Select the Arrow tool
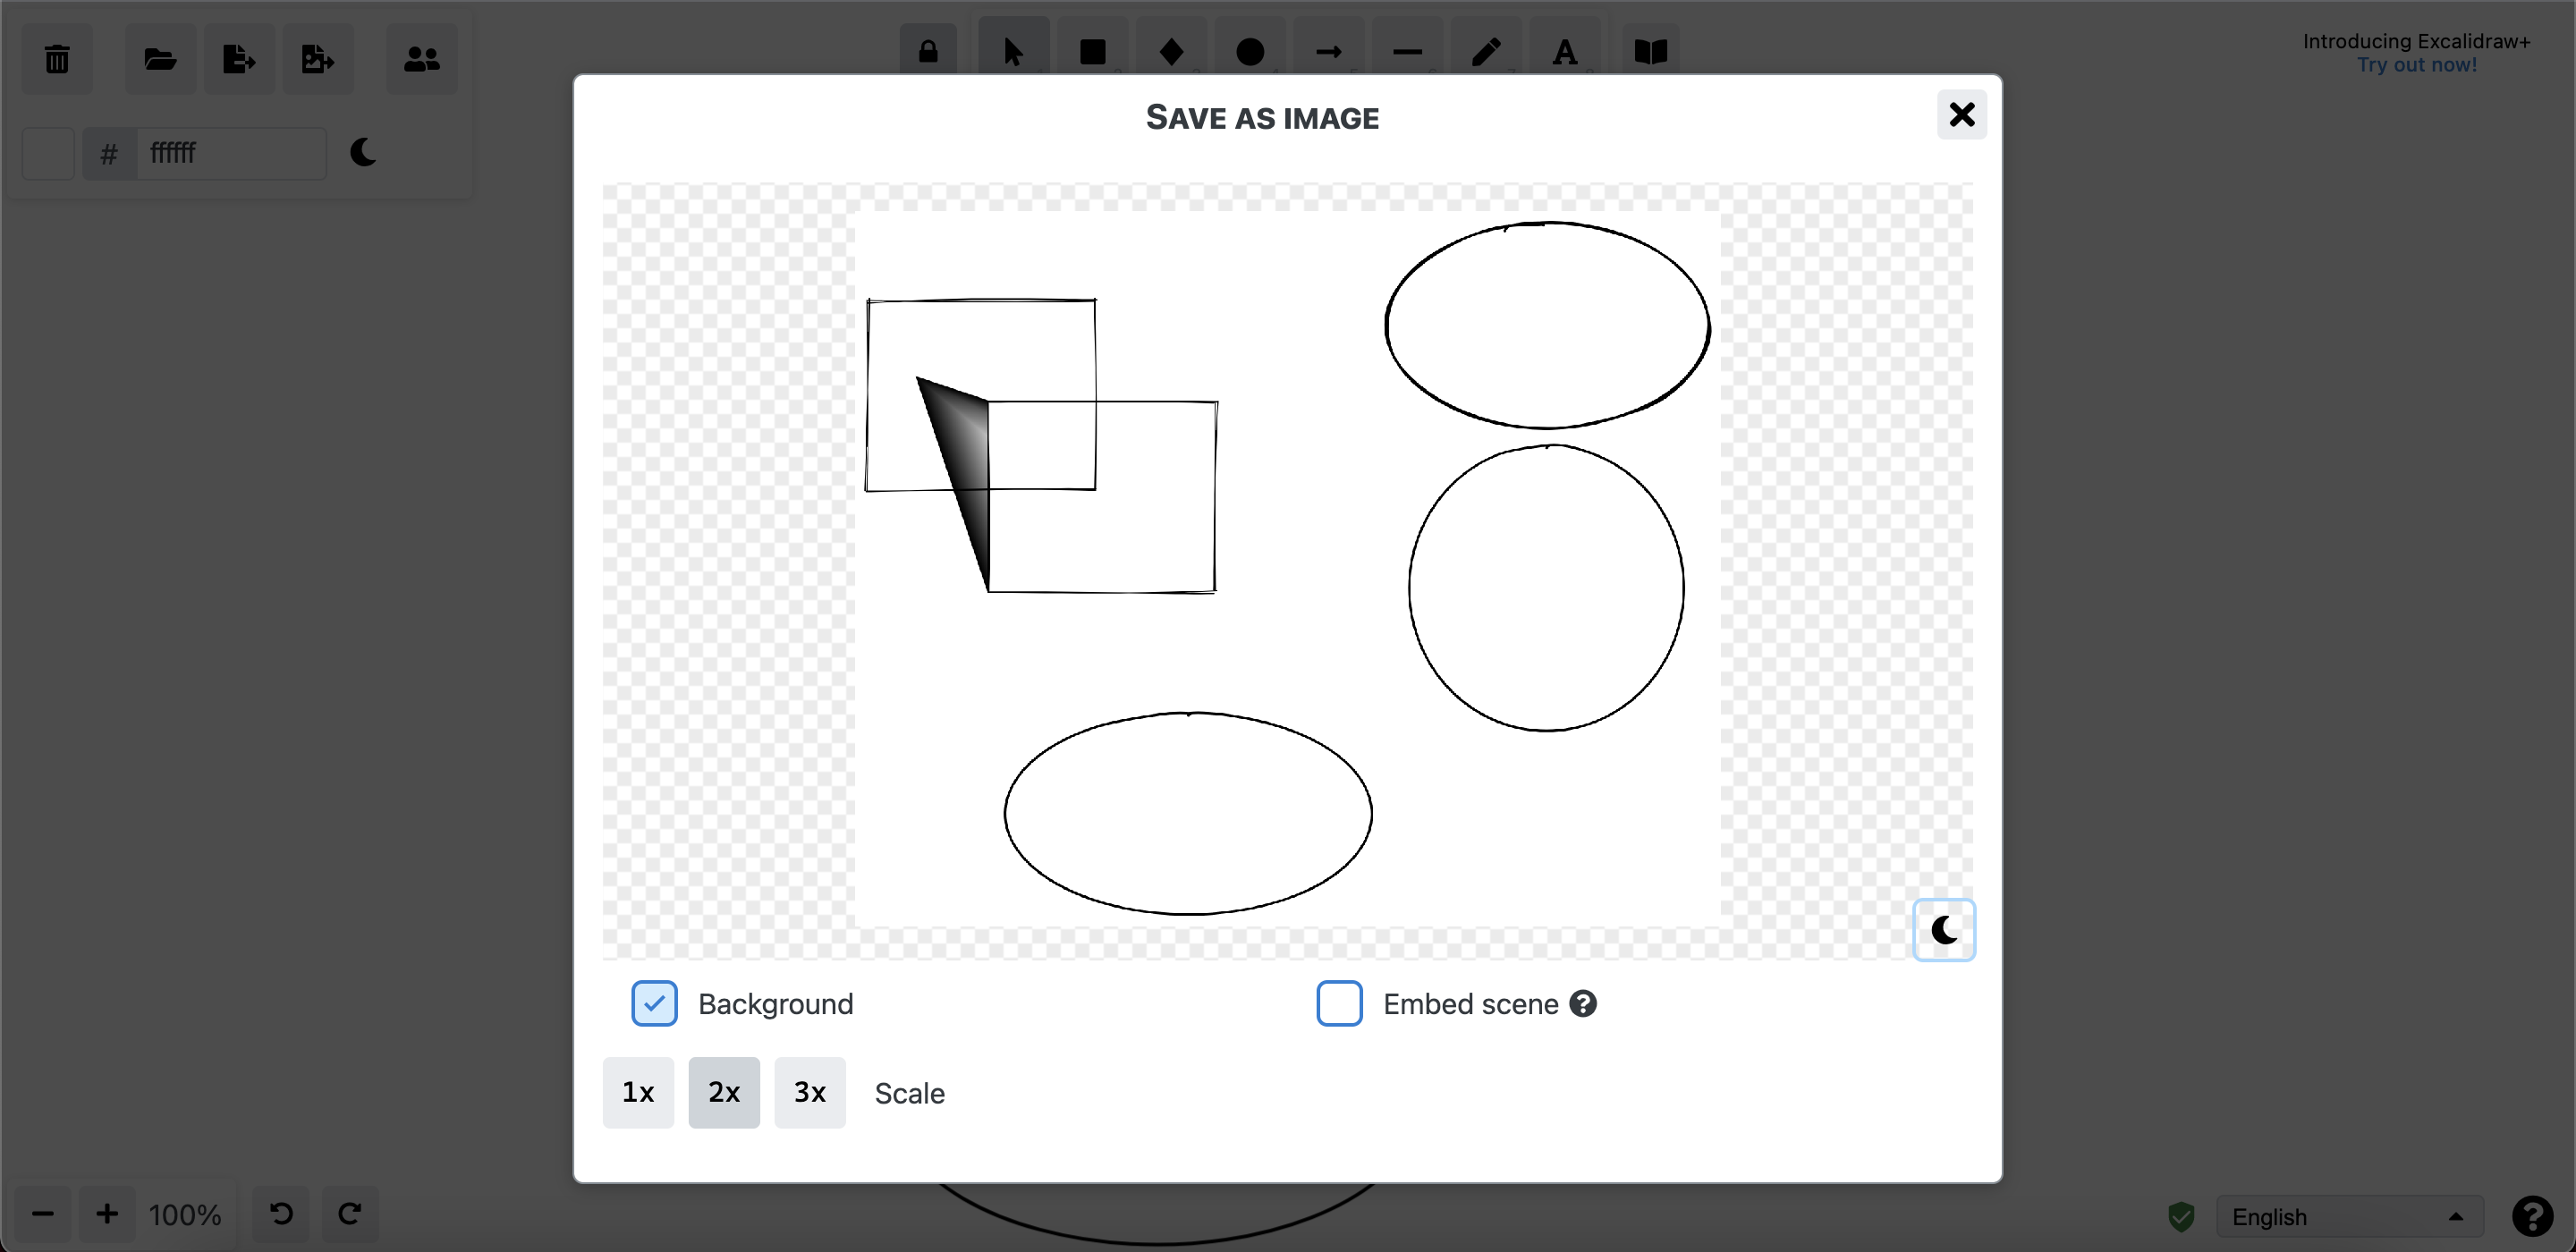The image size is (2576, 1252). 1327,52
